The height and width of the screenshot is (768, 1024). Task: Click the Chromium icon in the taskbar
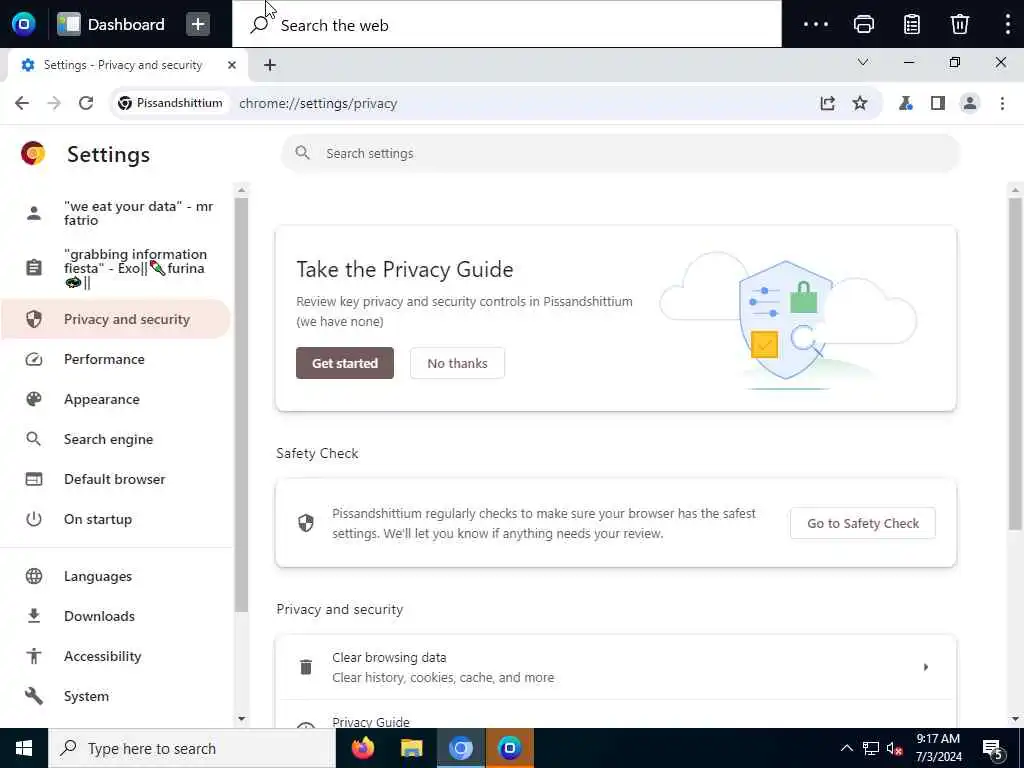460,748
